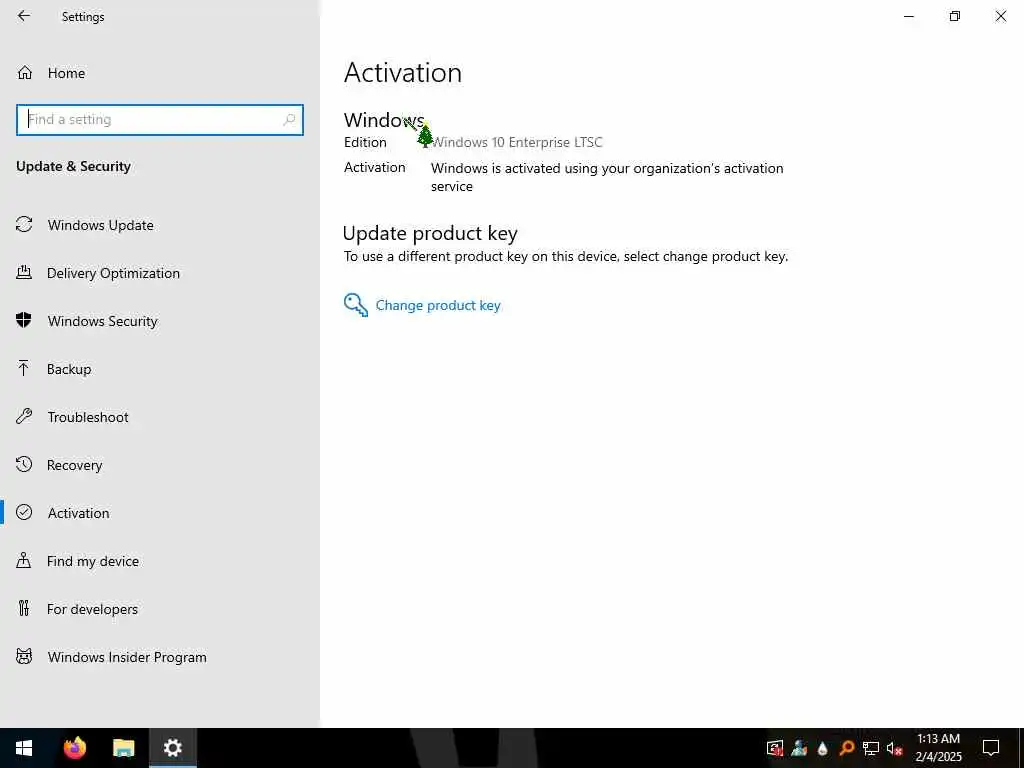The width and height of the screenshot is (1024, 768).
Task: Open the Action Center notifications icon
Action: 991,748
